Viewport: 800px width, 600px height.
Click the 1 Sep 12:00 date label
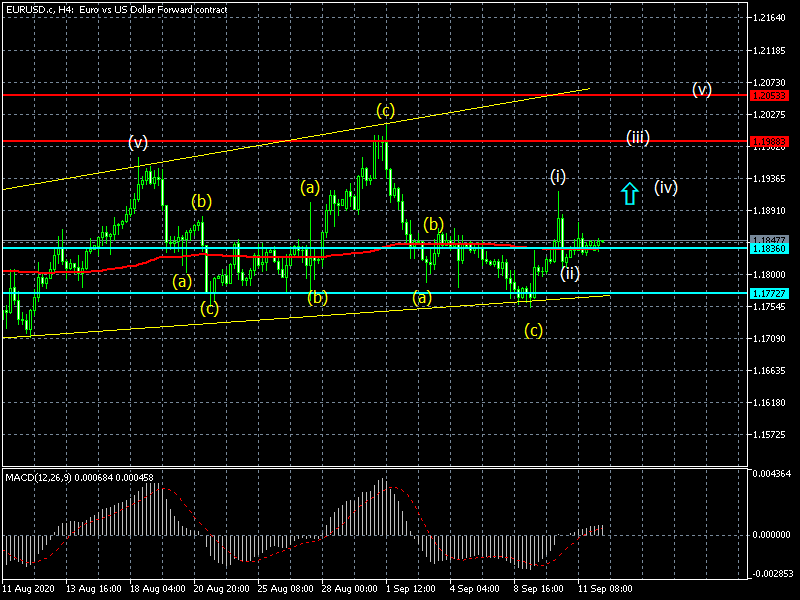(411, 589)
